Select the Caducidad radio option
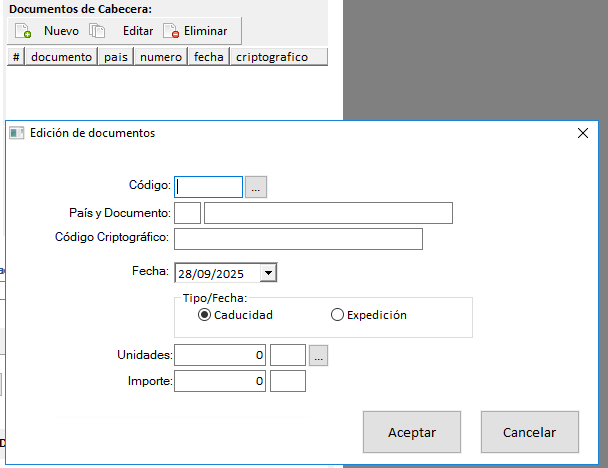The image size is (608, 468). [205, 315]
